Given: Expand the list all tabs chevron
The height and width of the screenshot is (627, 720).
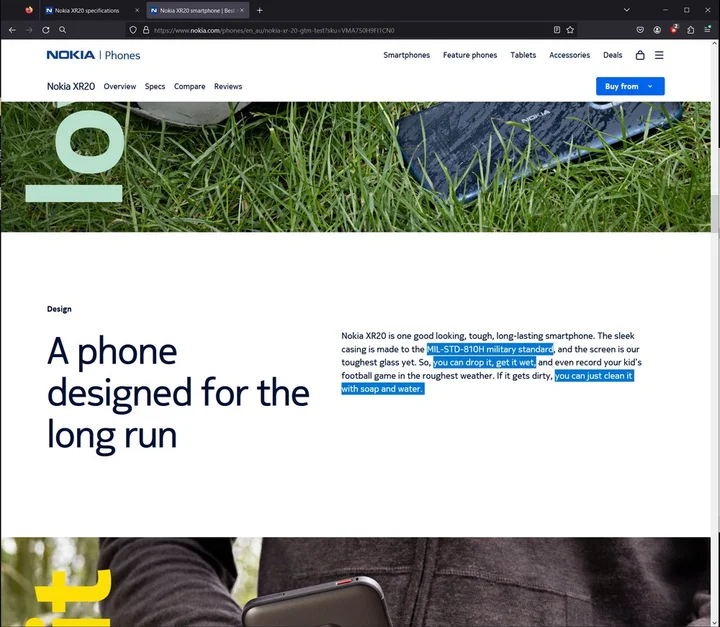Looking at the screenshot, I should pos(626,10).
